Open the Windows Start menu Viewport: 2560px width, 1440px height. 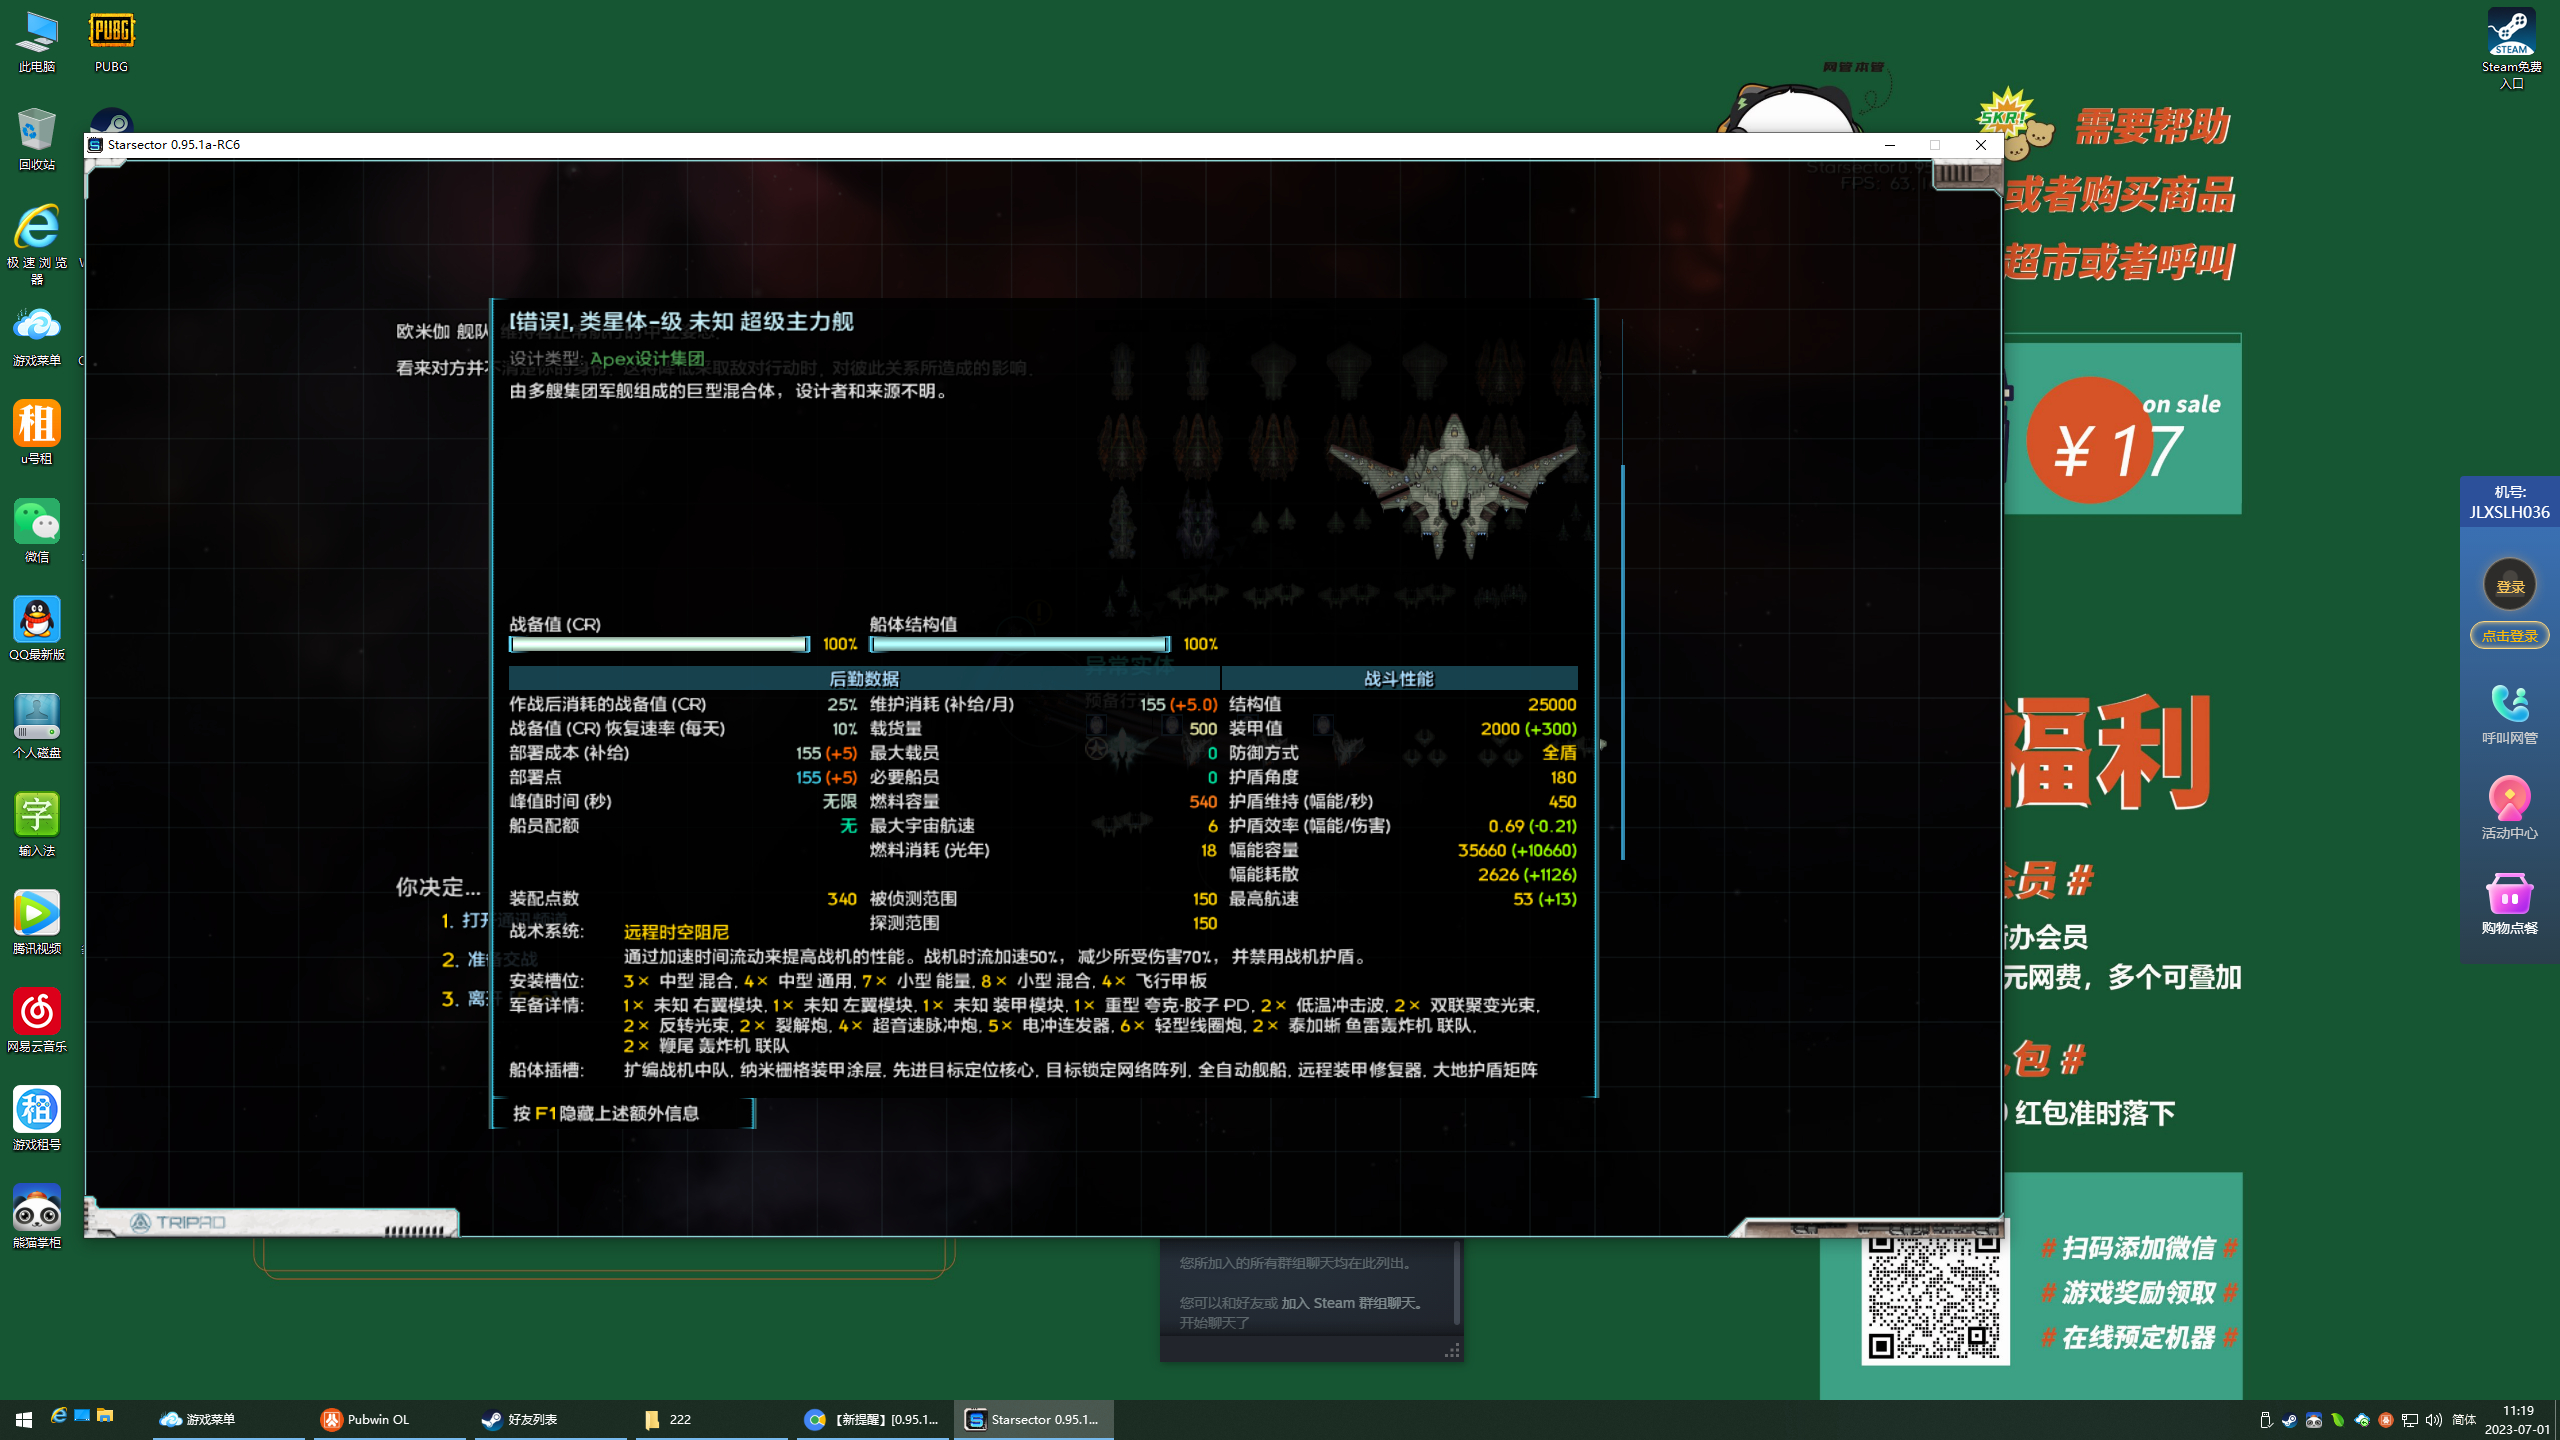(x=23, y=1420)
